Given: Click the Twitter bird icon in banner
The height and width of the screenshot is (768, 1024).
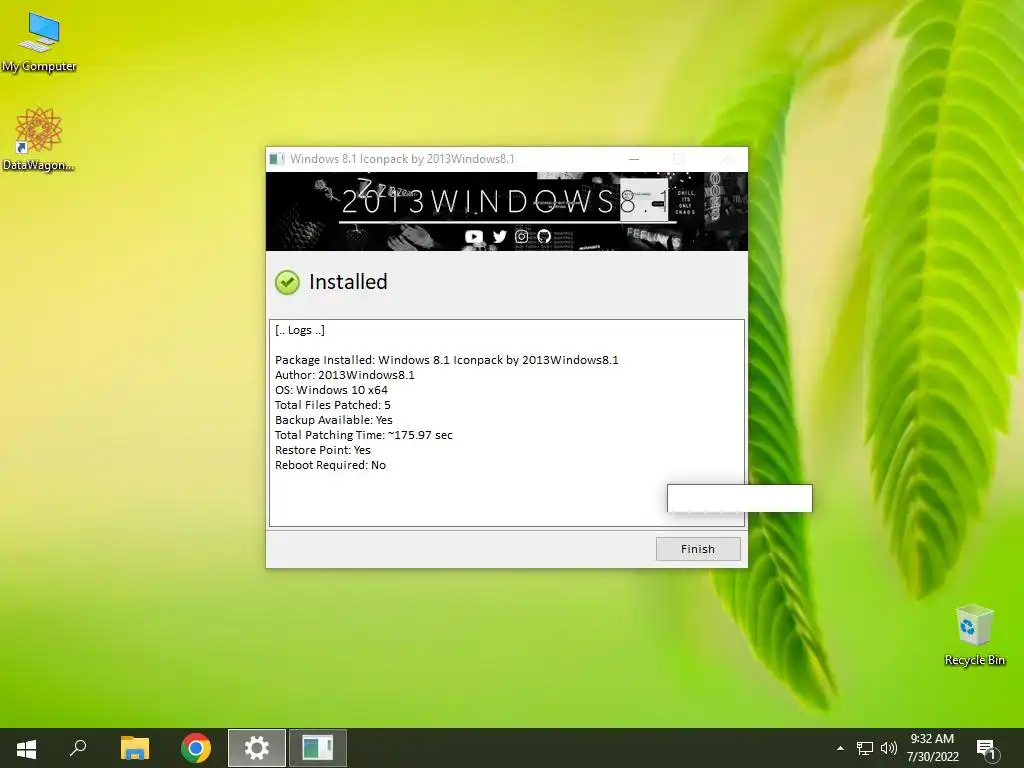Looking at the screenshot, I should 500,236.
